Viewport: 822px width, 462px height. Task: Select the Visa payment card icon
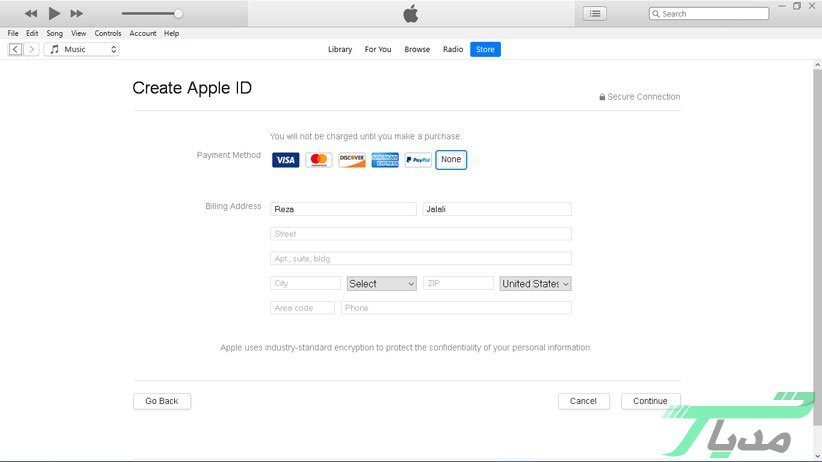(285, 160)
